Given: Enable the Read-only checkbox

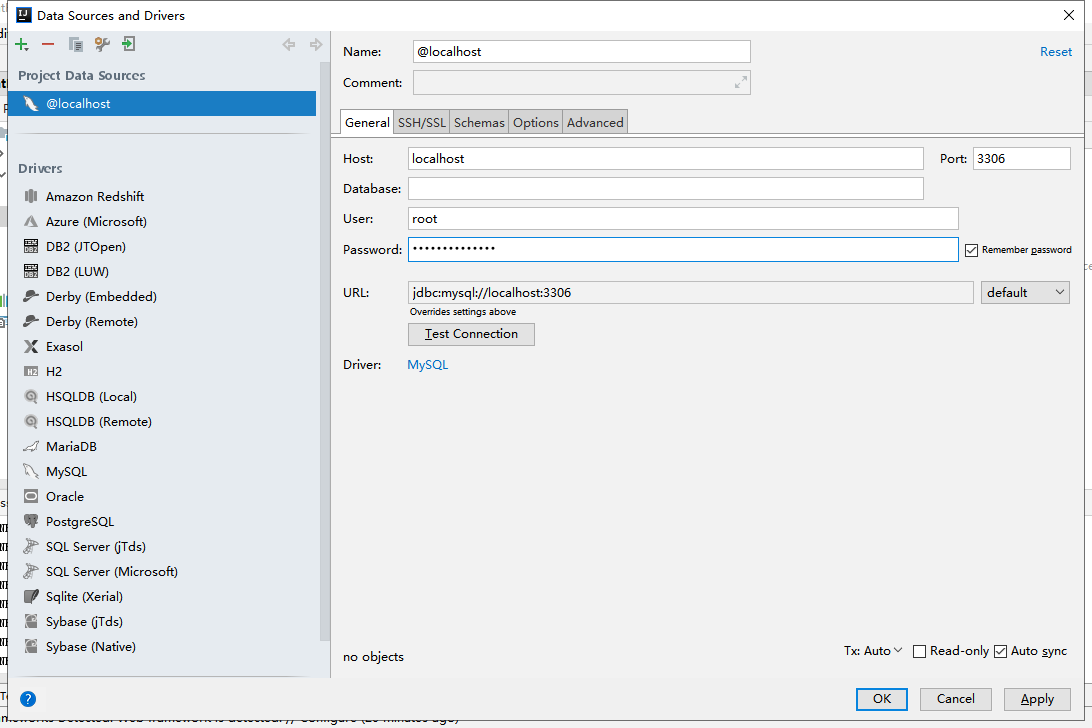Looking at the screenshot, I should click(919, 651).
